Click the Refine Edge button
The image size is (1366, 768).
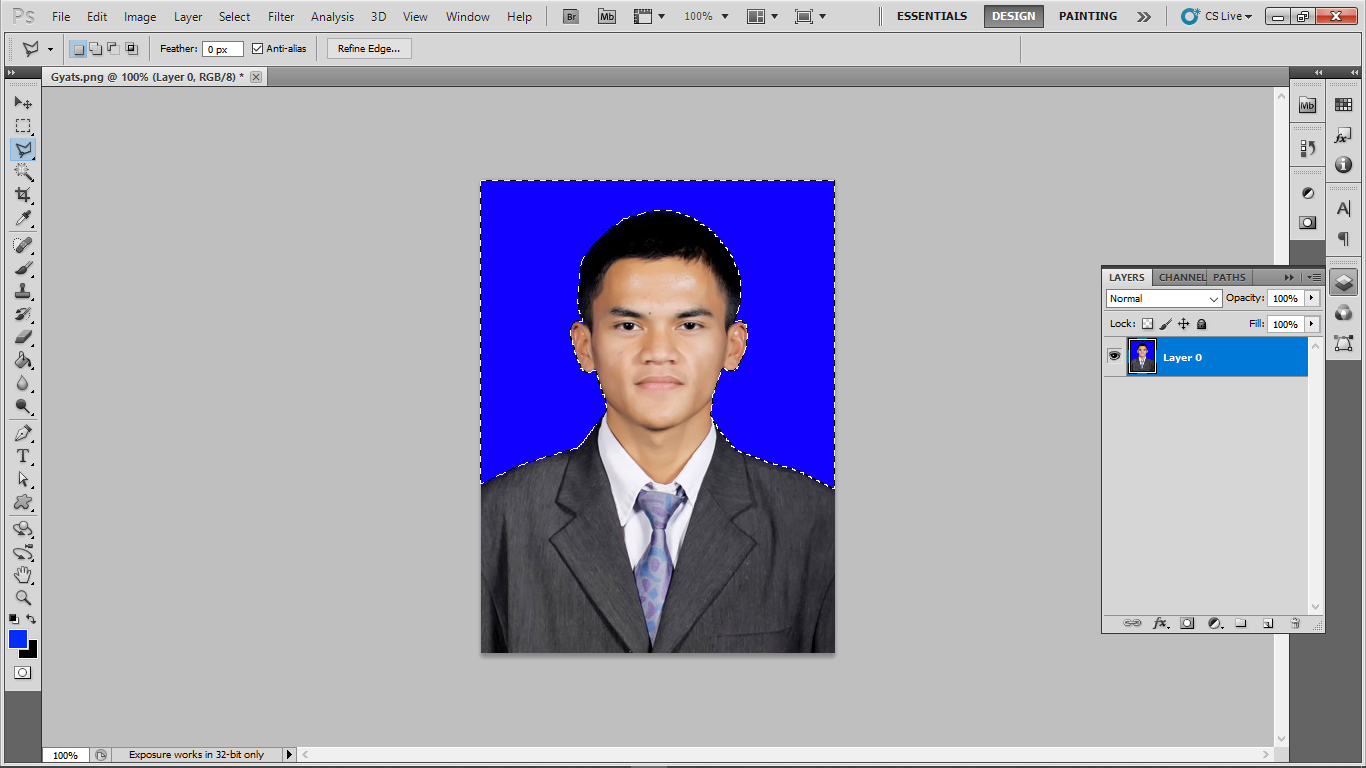369,48
